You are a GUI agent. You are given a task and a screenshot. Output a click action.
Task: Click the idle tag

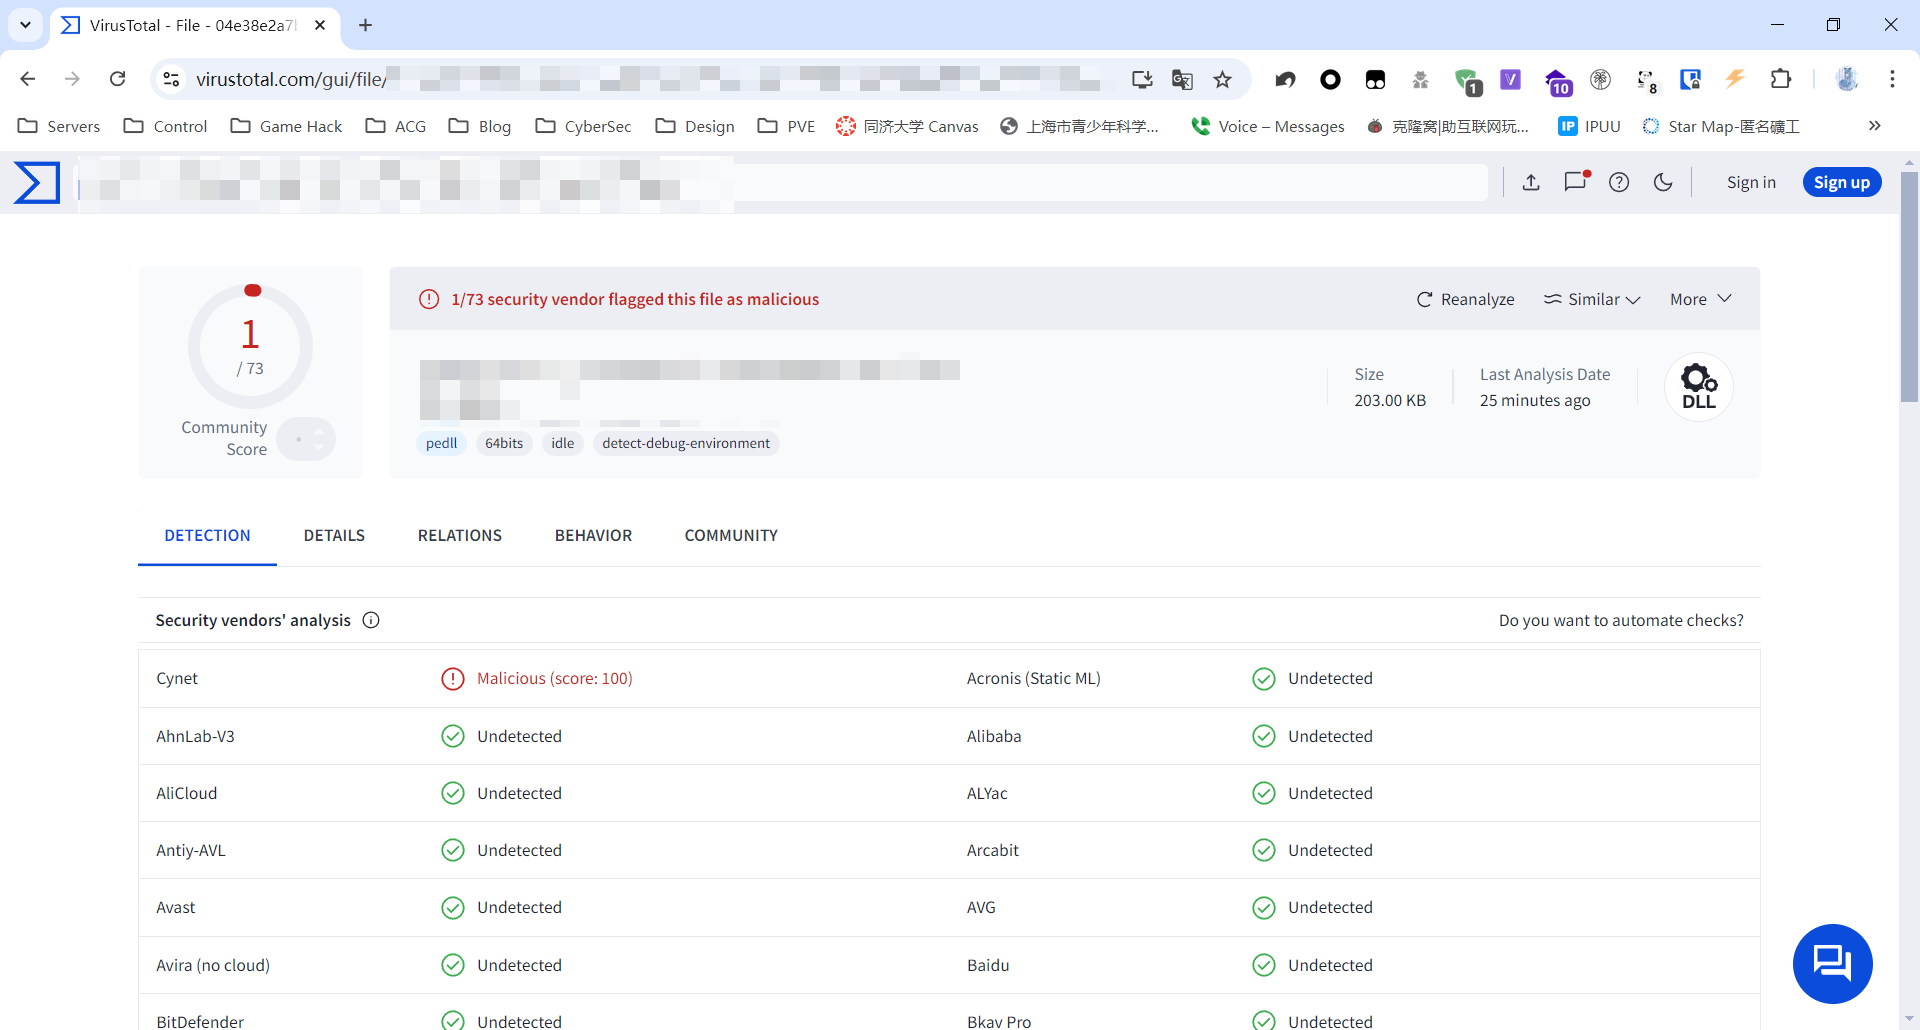click(x=563, y=443)
